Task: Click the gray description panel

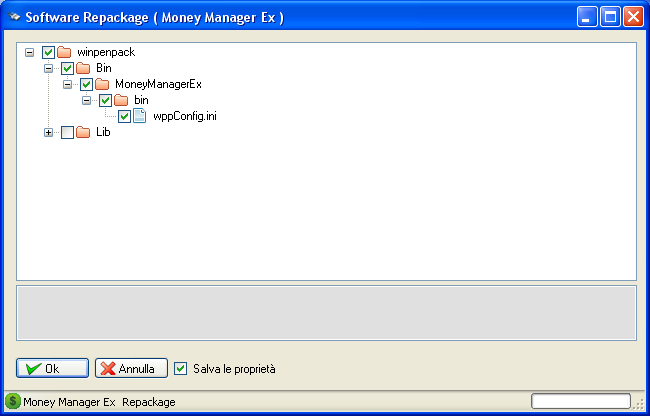Action: coord(326,313)
